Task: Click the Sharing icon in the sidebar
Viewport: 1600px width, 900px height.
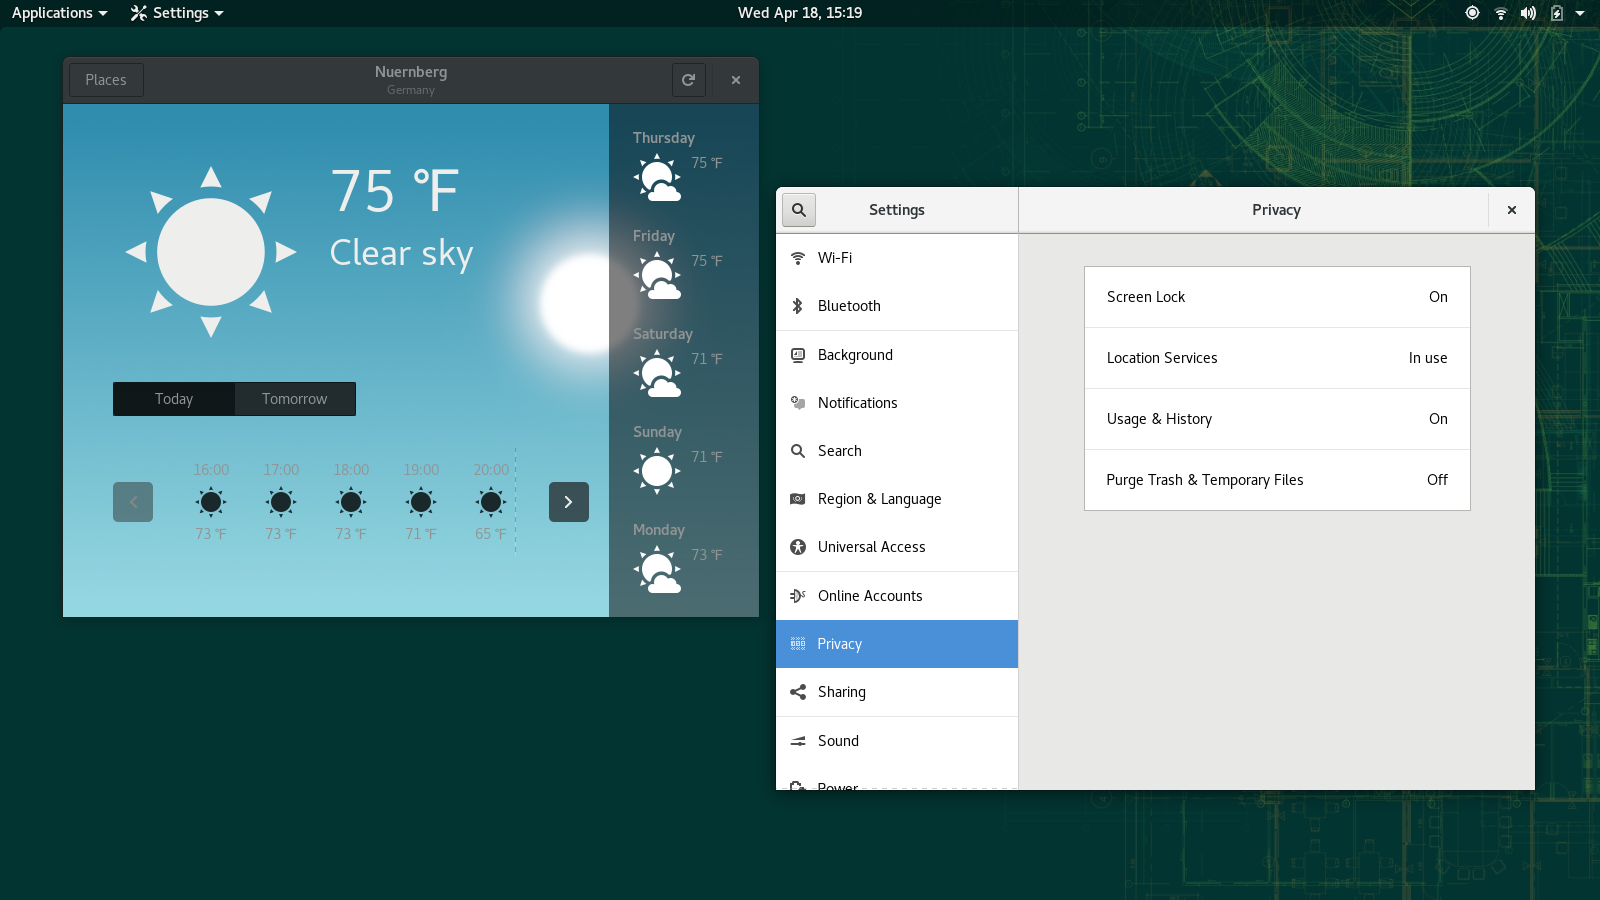Action: click(798, 692)
